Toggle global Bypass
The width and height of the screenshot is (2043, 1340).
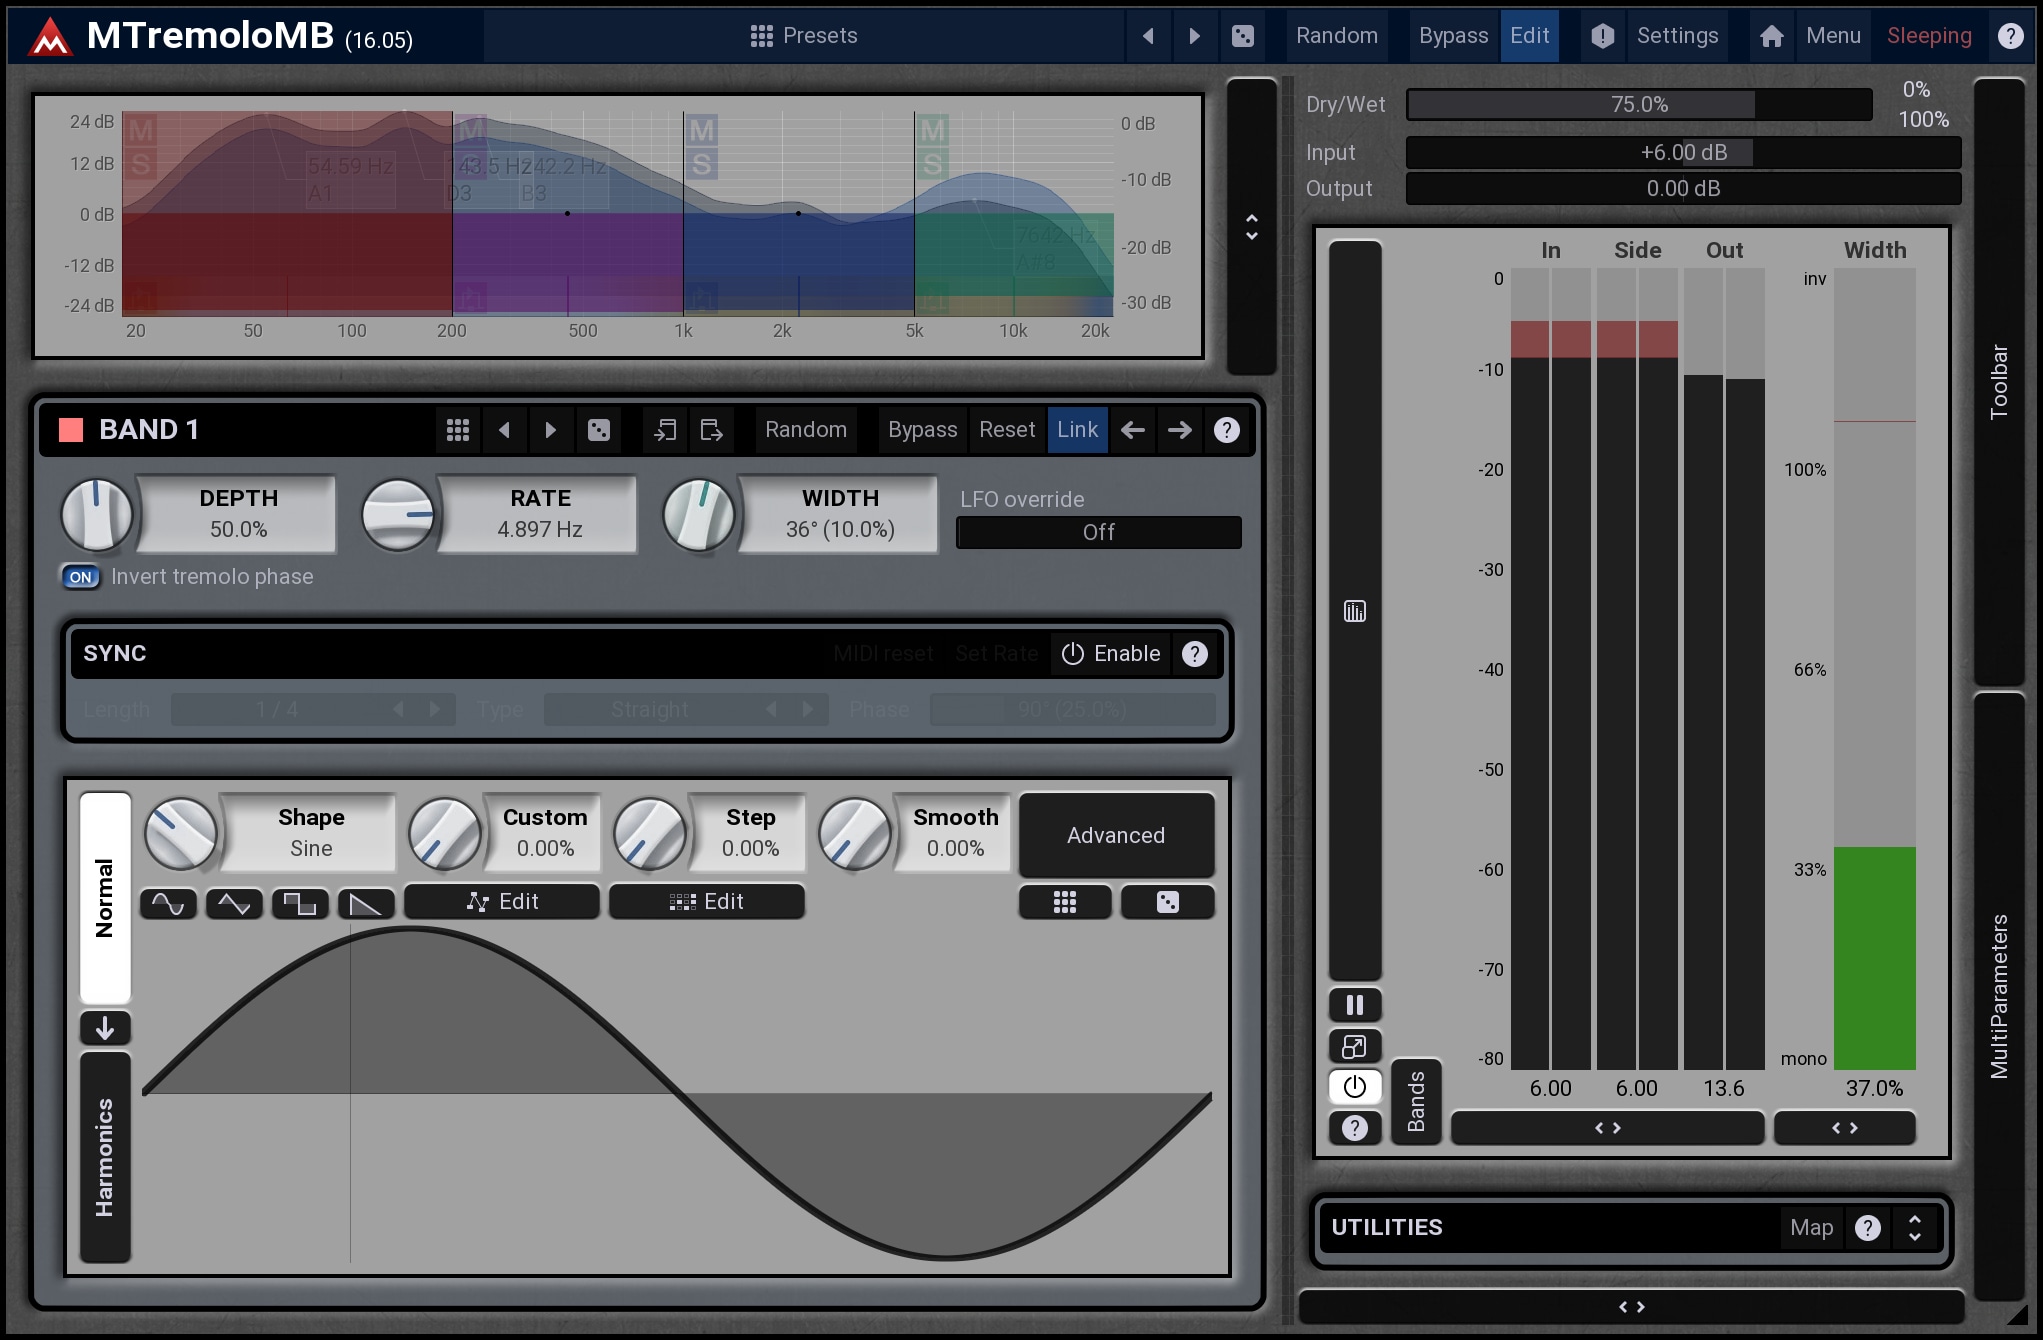coord(1453,36)
